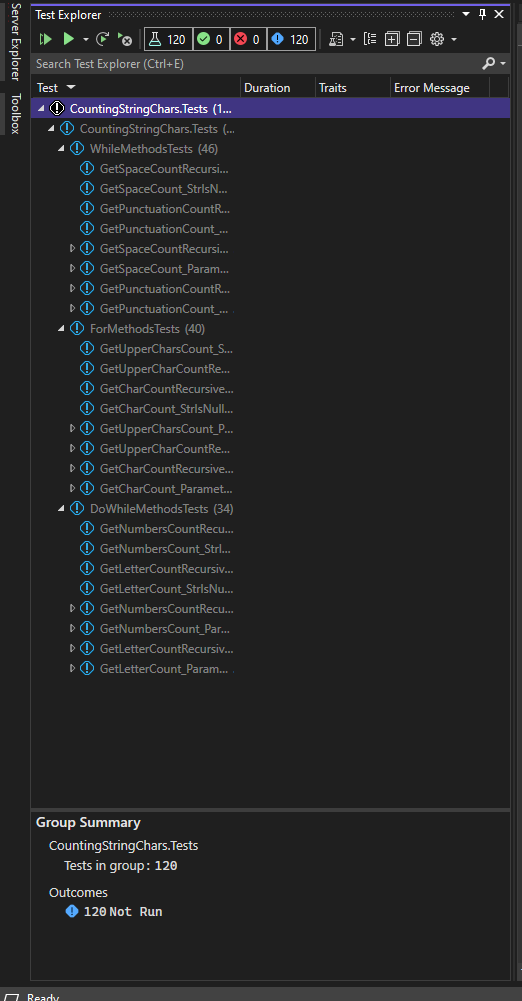The width and height of the screenshot is (522, 1001).
Task: Open the search filter dropdown arrow
Action: pos(503,64)
